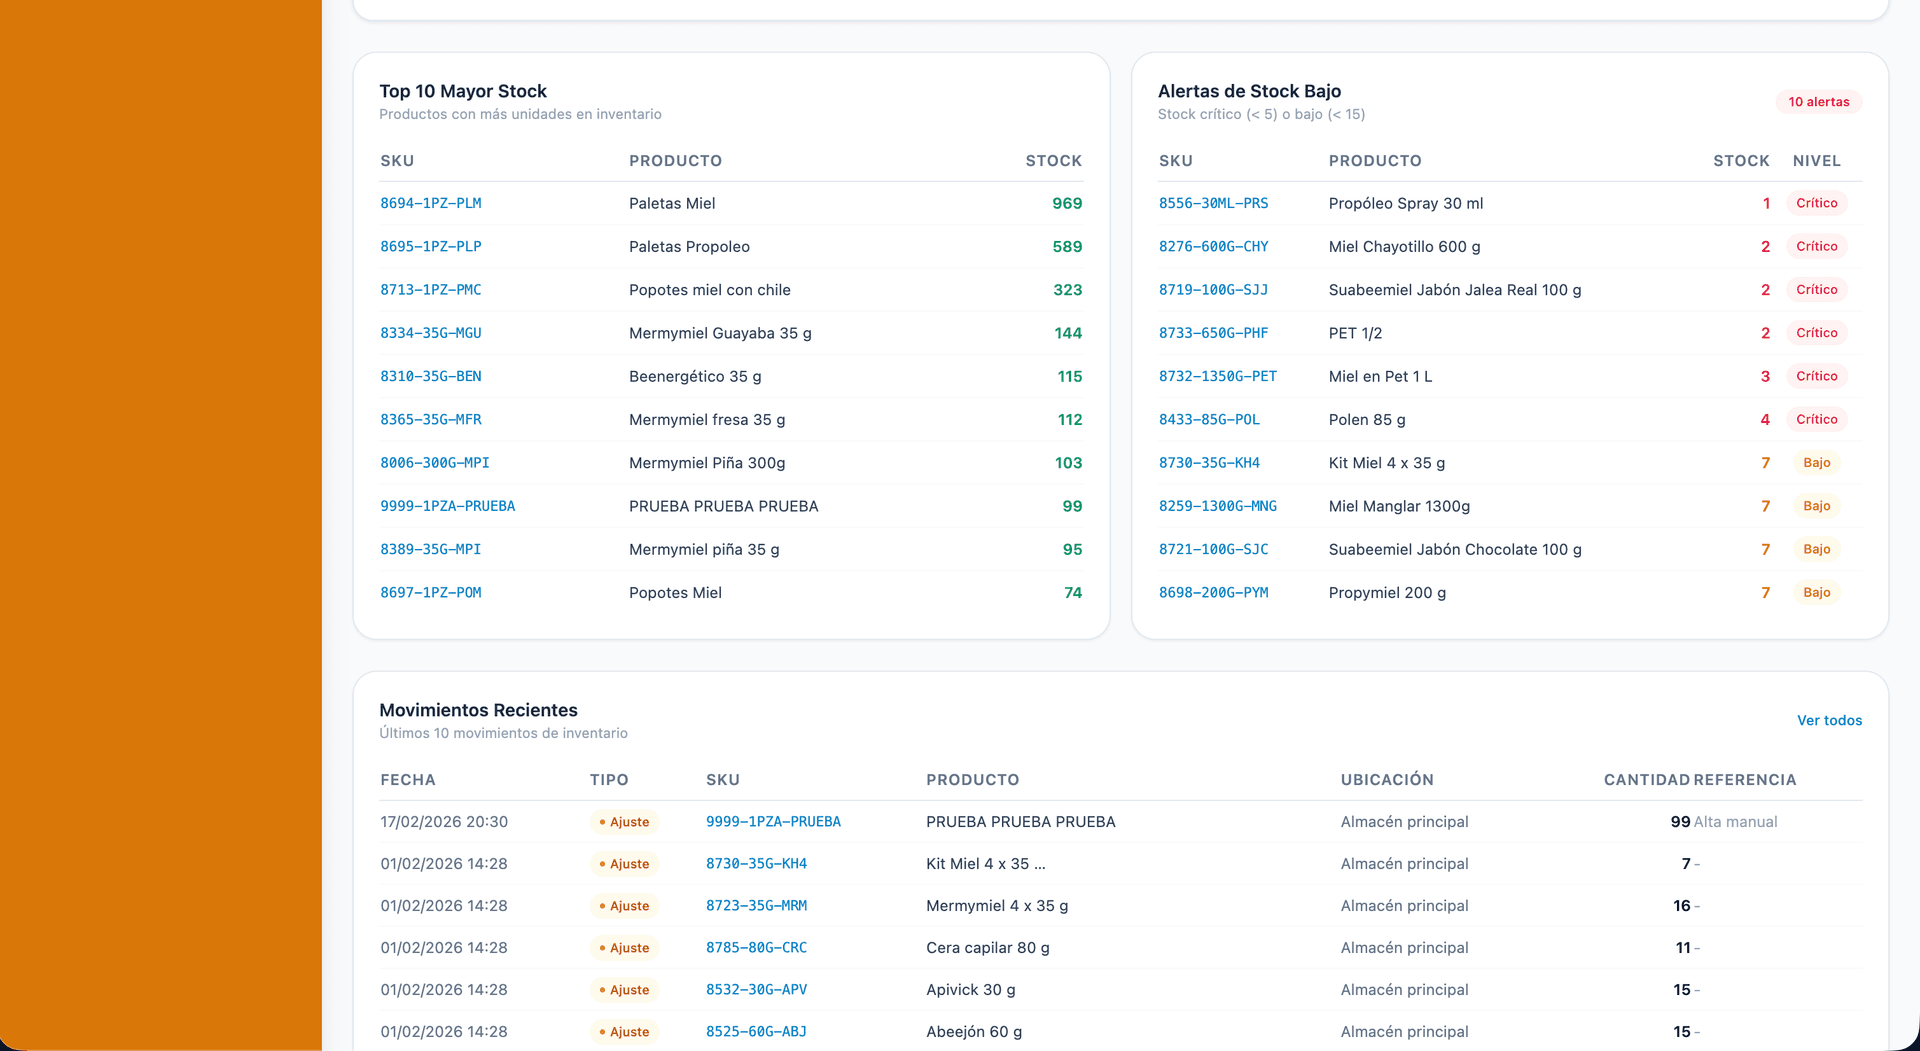The width and height of the screenshot is (1920, 1051).
Task: Open SKU 8334-35G-MGU Mermymiel Guayaba
Action: 430,333
